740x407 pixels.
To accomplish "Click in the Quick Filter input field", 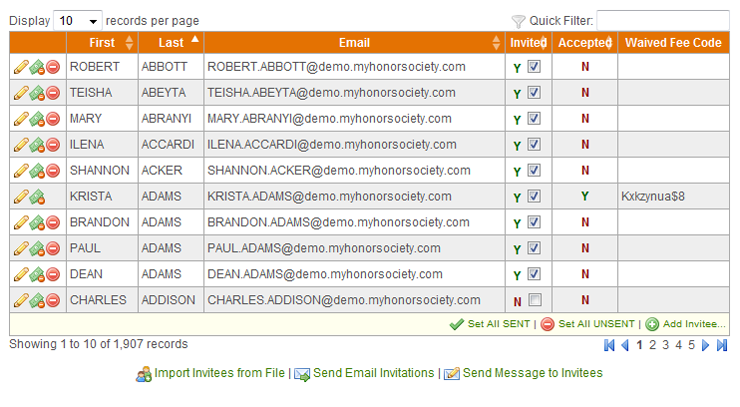I will [x=663, y=21].
